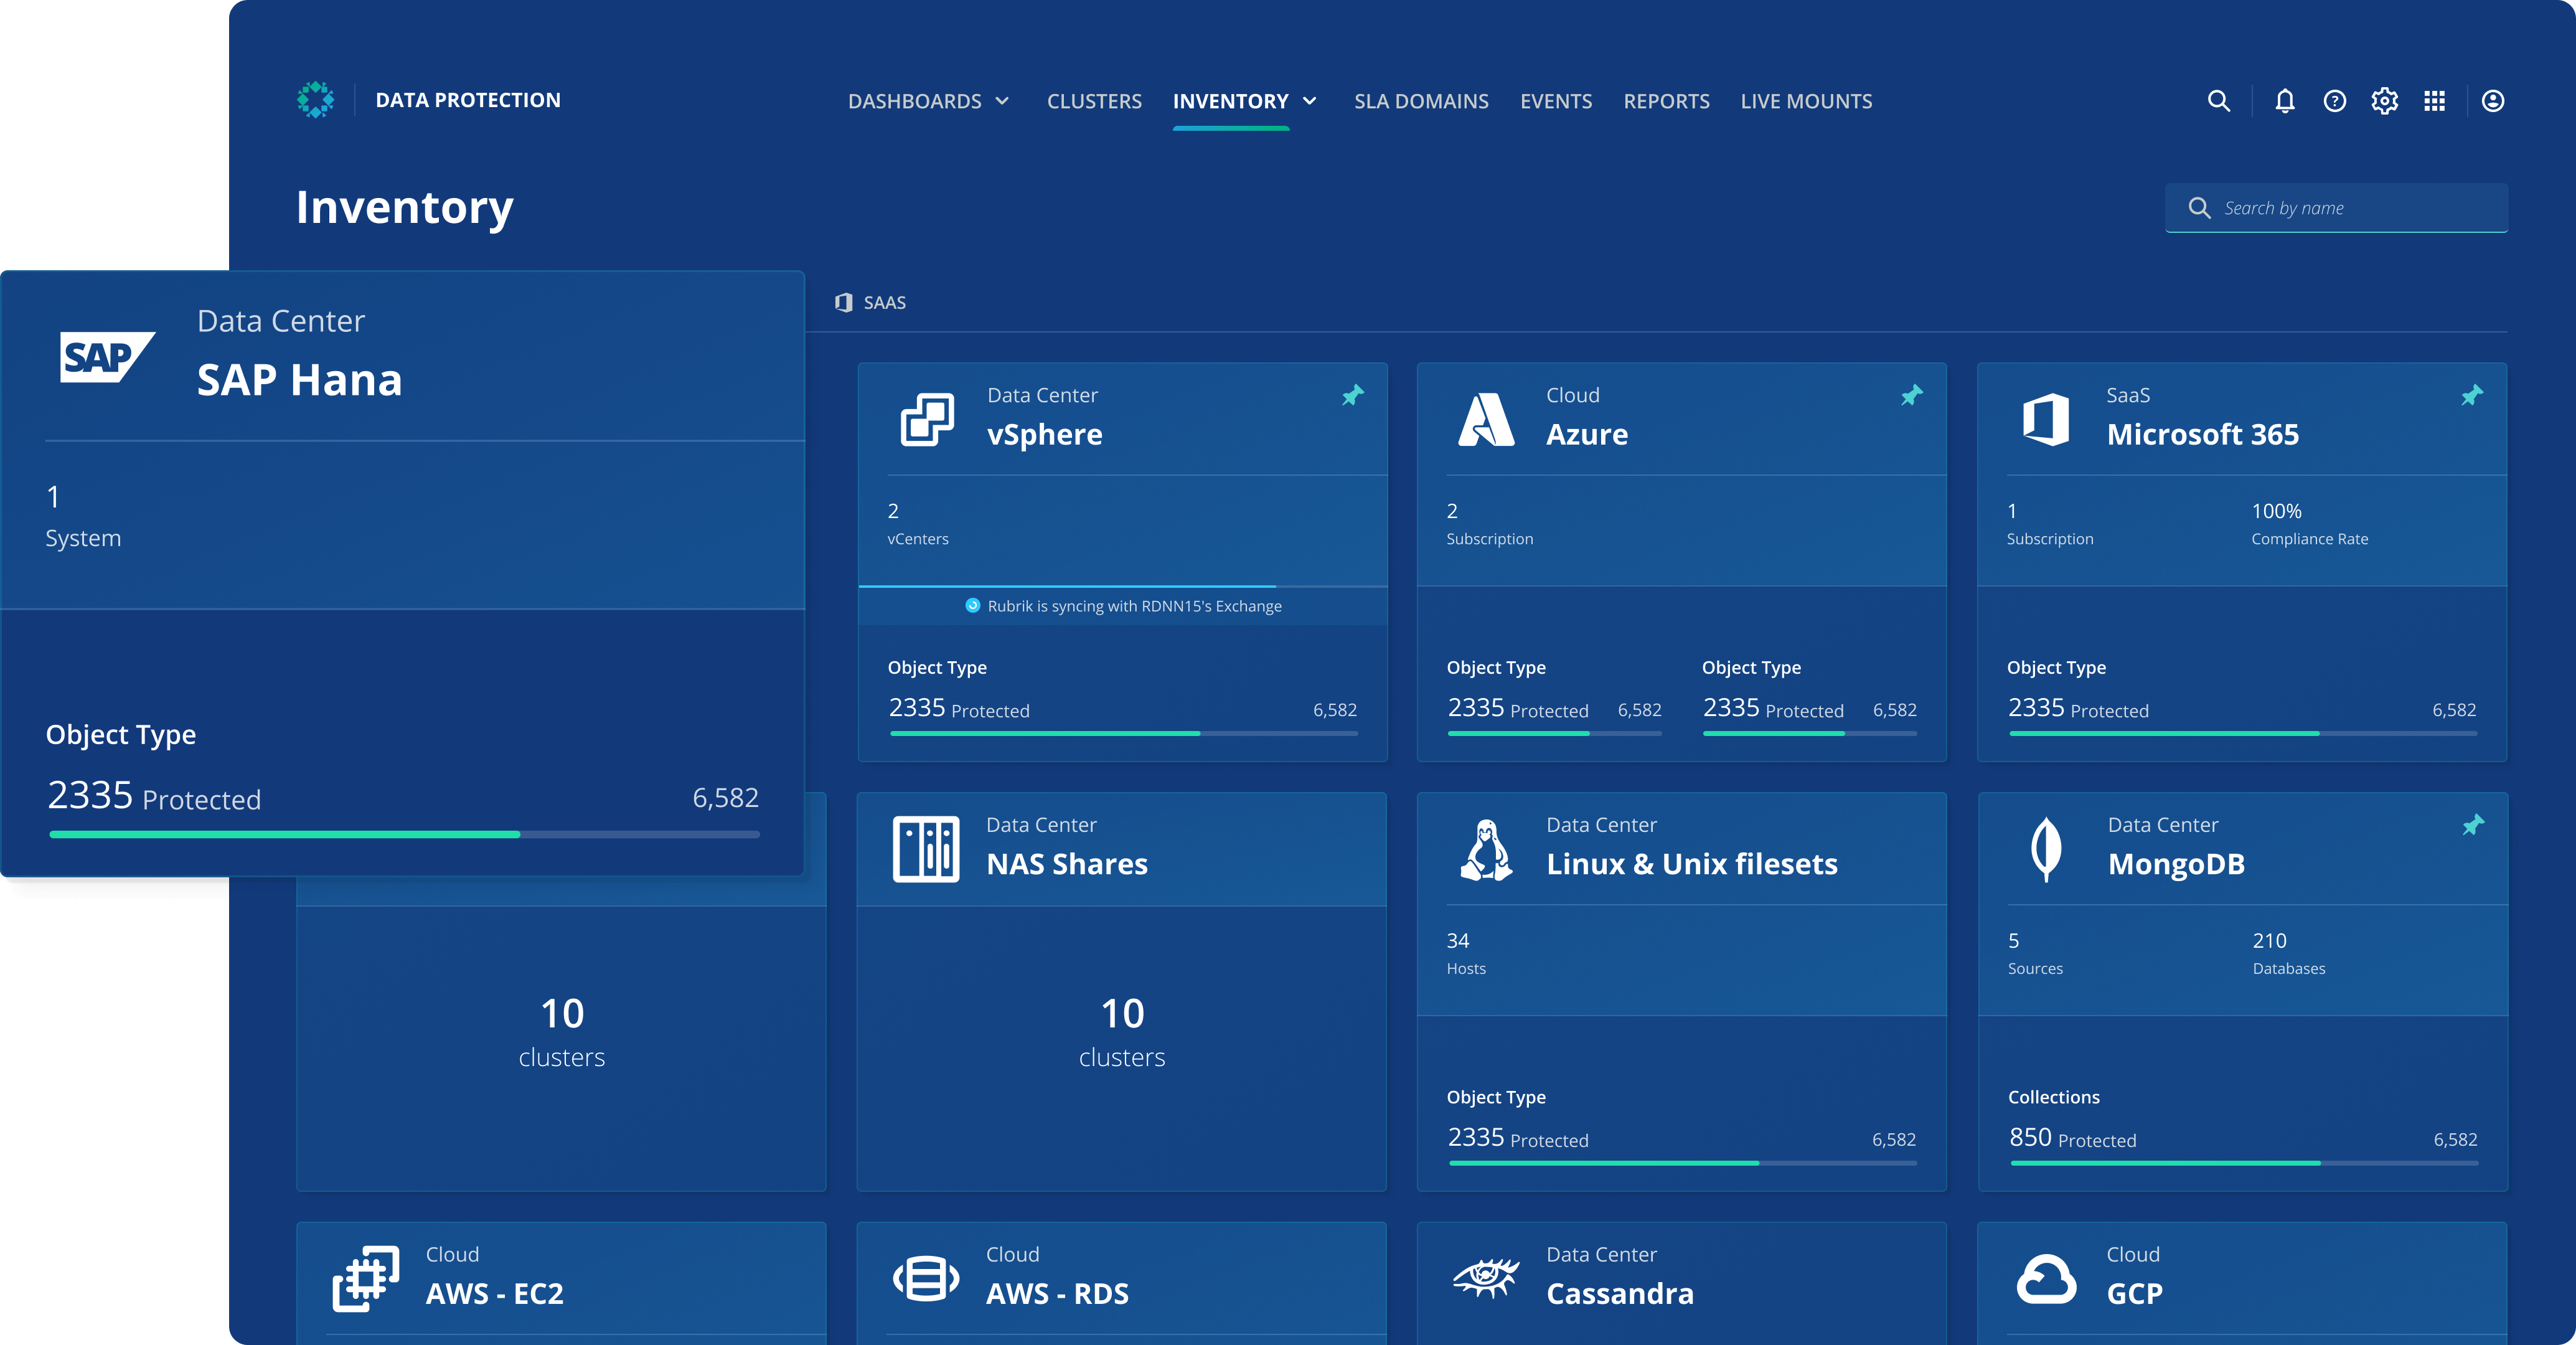The image size is (2576, 1345).
Task: Open the vSphere card title
Action: click(1044, 435)
